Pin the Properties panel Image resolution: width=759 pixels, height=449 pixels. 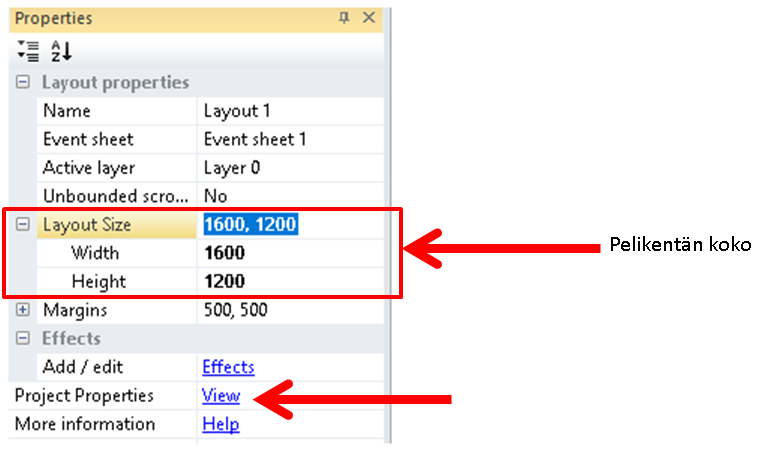click(x=344, y=18)
